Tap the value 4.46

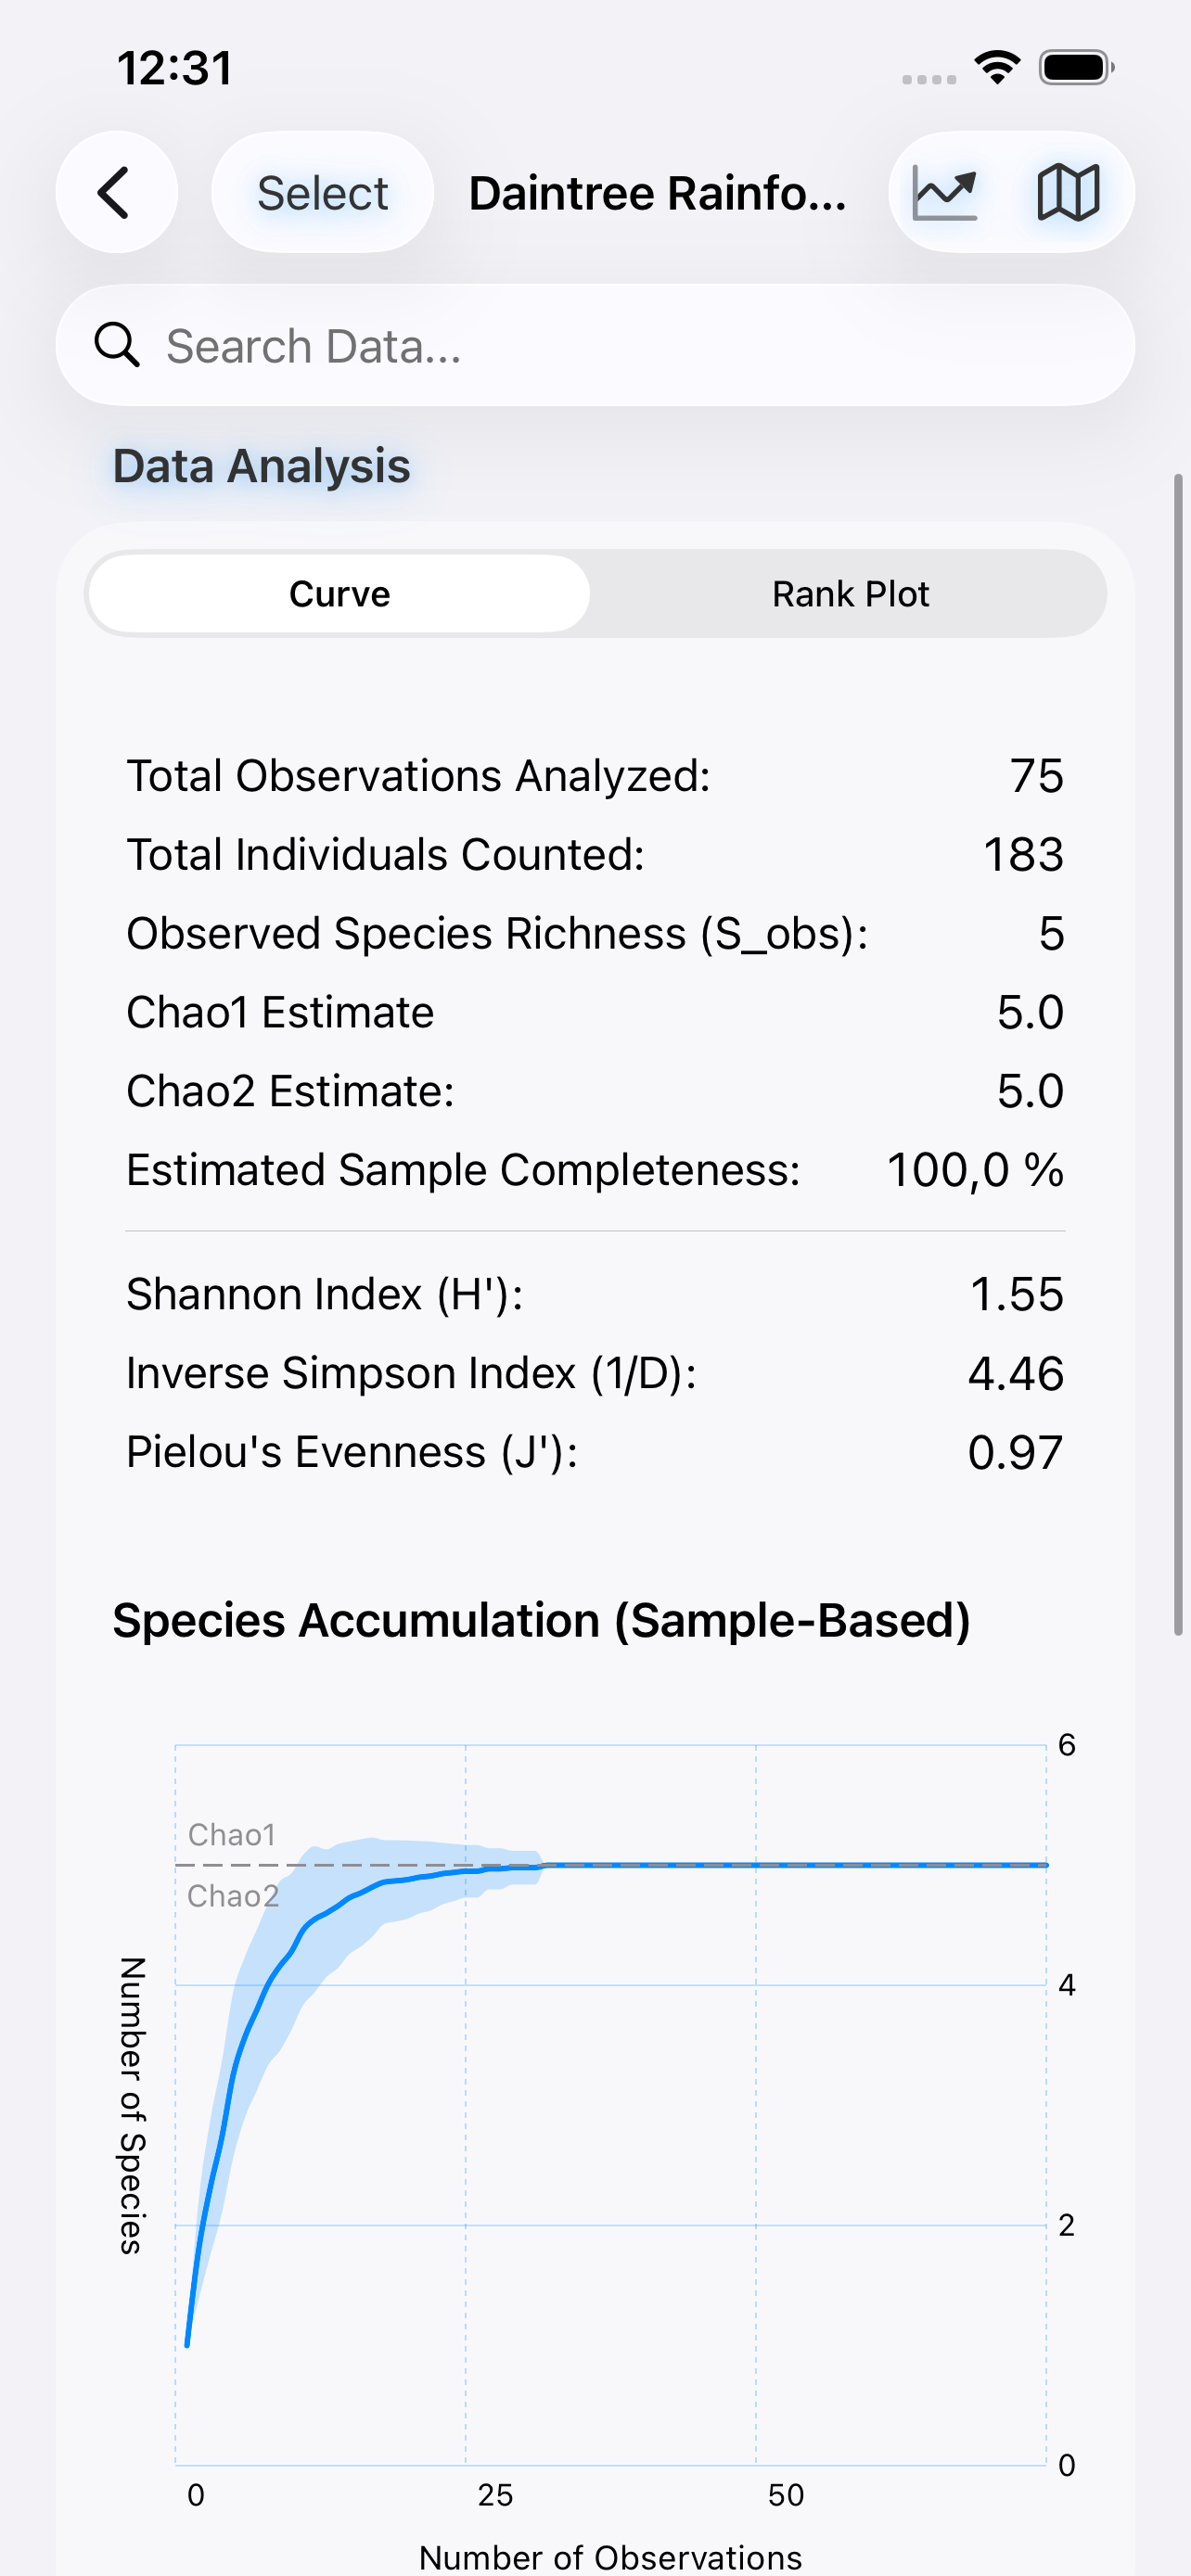tap(1015, 1373)
